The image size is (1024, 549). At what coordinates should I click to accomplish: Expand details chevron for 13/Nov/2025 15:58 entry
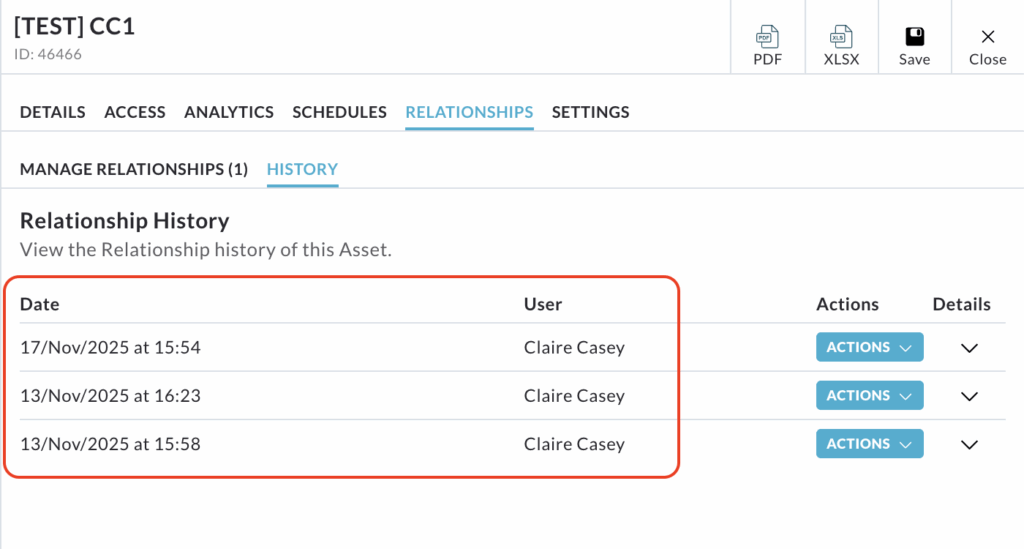coord(968,444)
